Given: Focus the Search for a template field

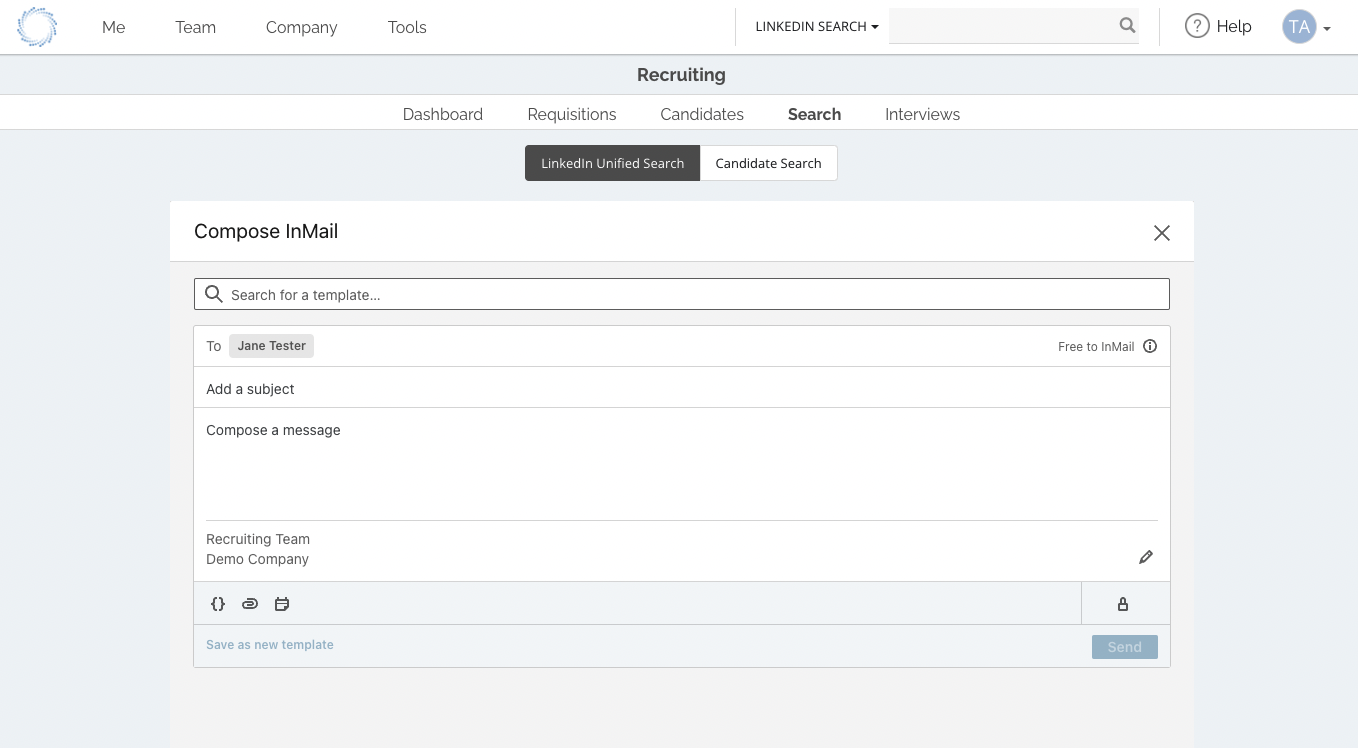Looking at the screenshot, I should (x=681, y=294).
